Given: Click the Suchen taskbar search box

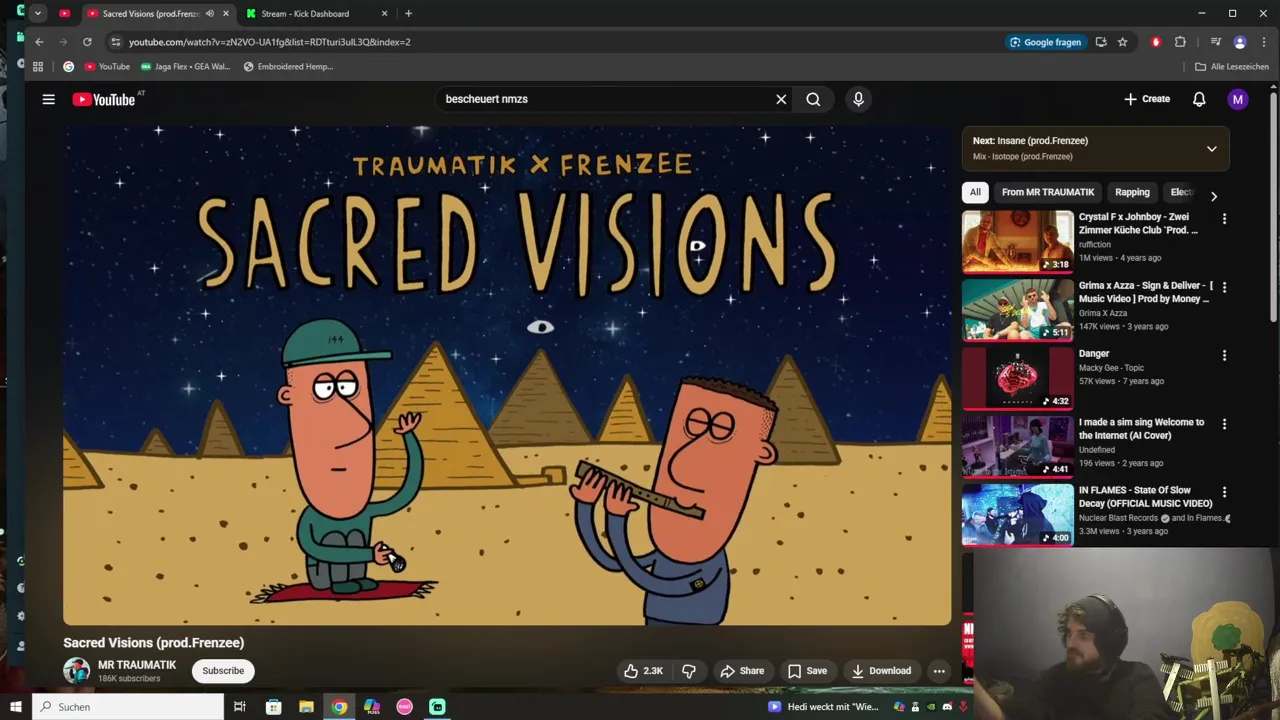Looking at the screenshot, I should point(129,707).
